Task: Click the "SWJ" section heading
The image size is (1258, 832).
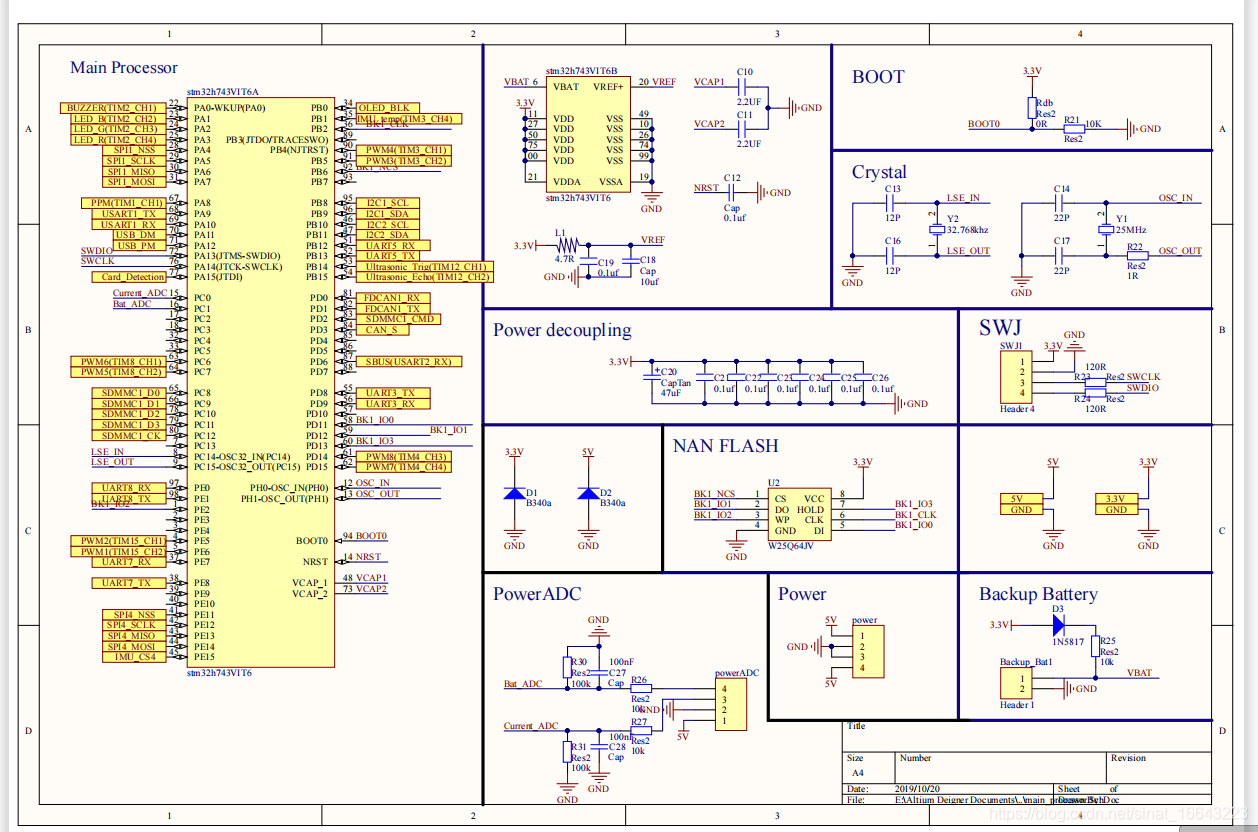Action: coord(1000,328)
